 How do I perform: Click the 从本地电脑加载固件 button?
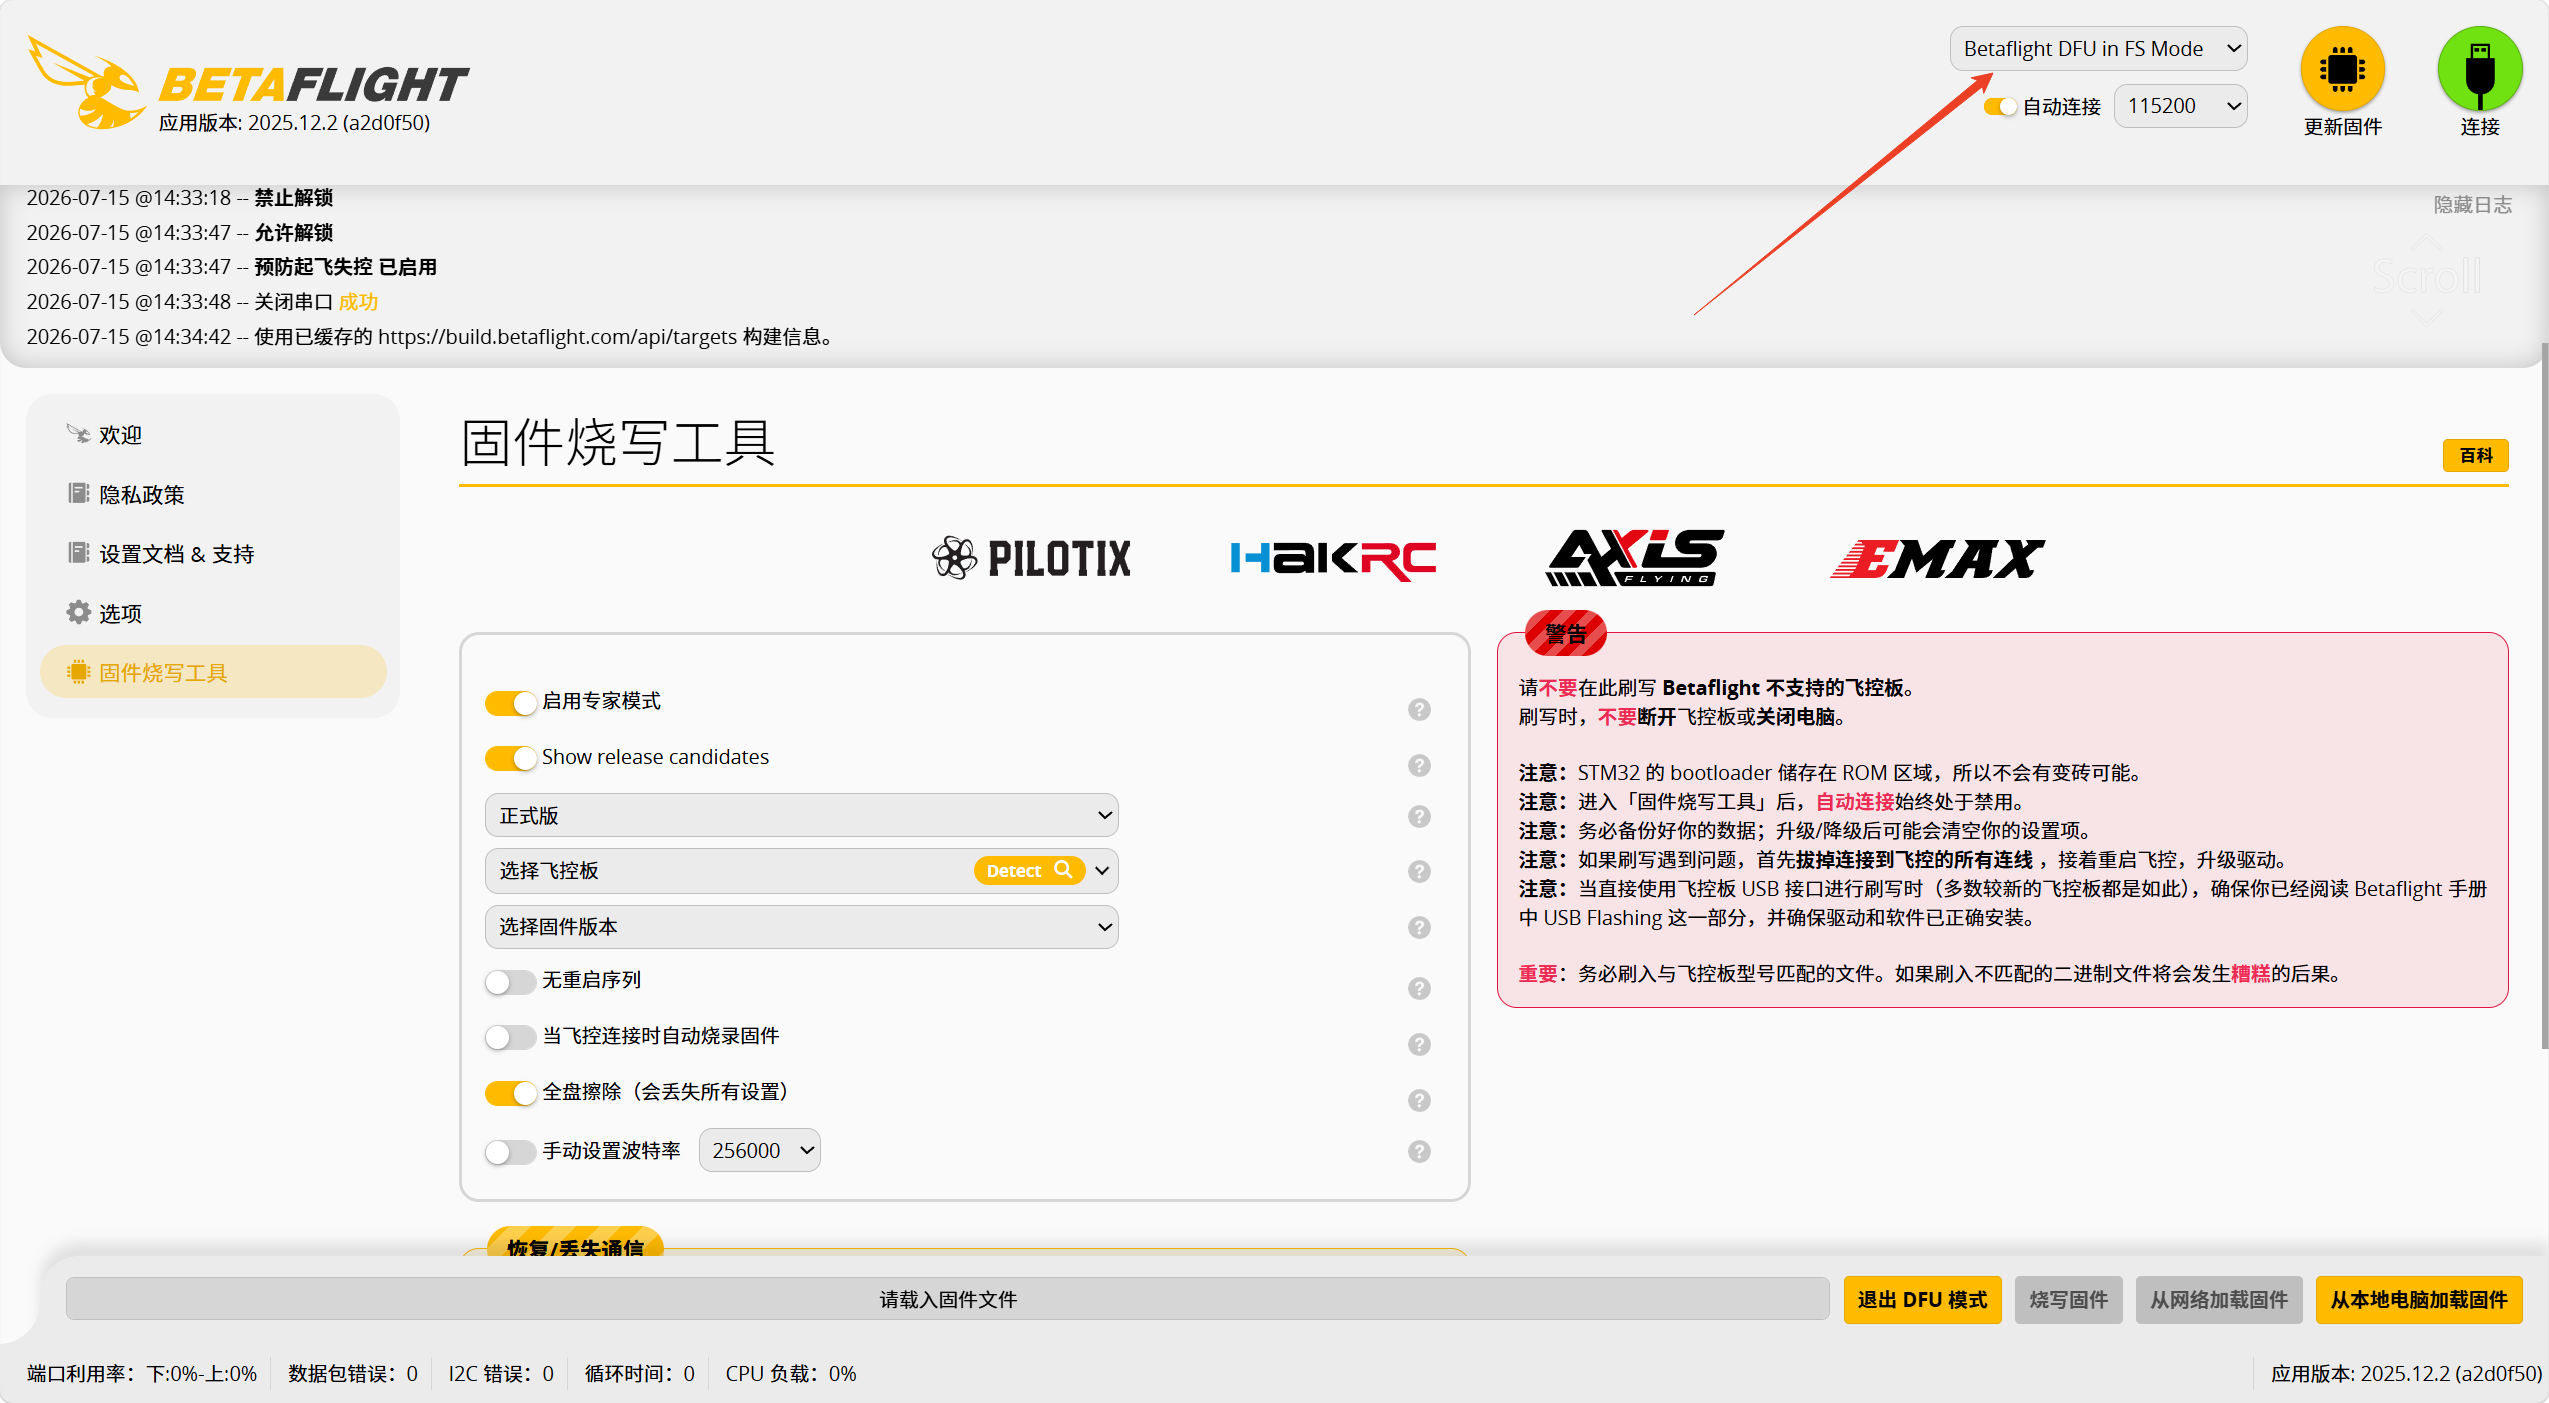point(2418,1299)
